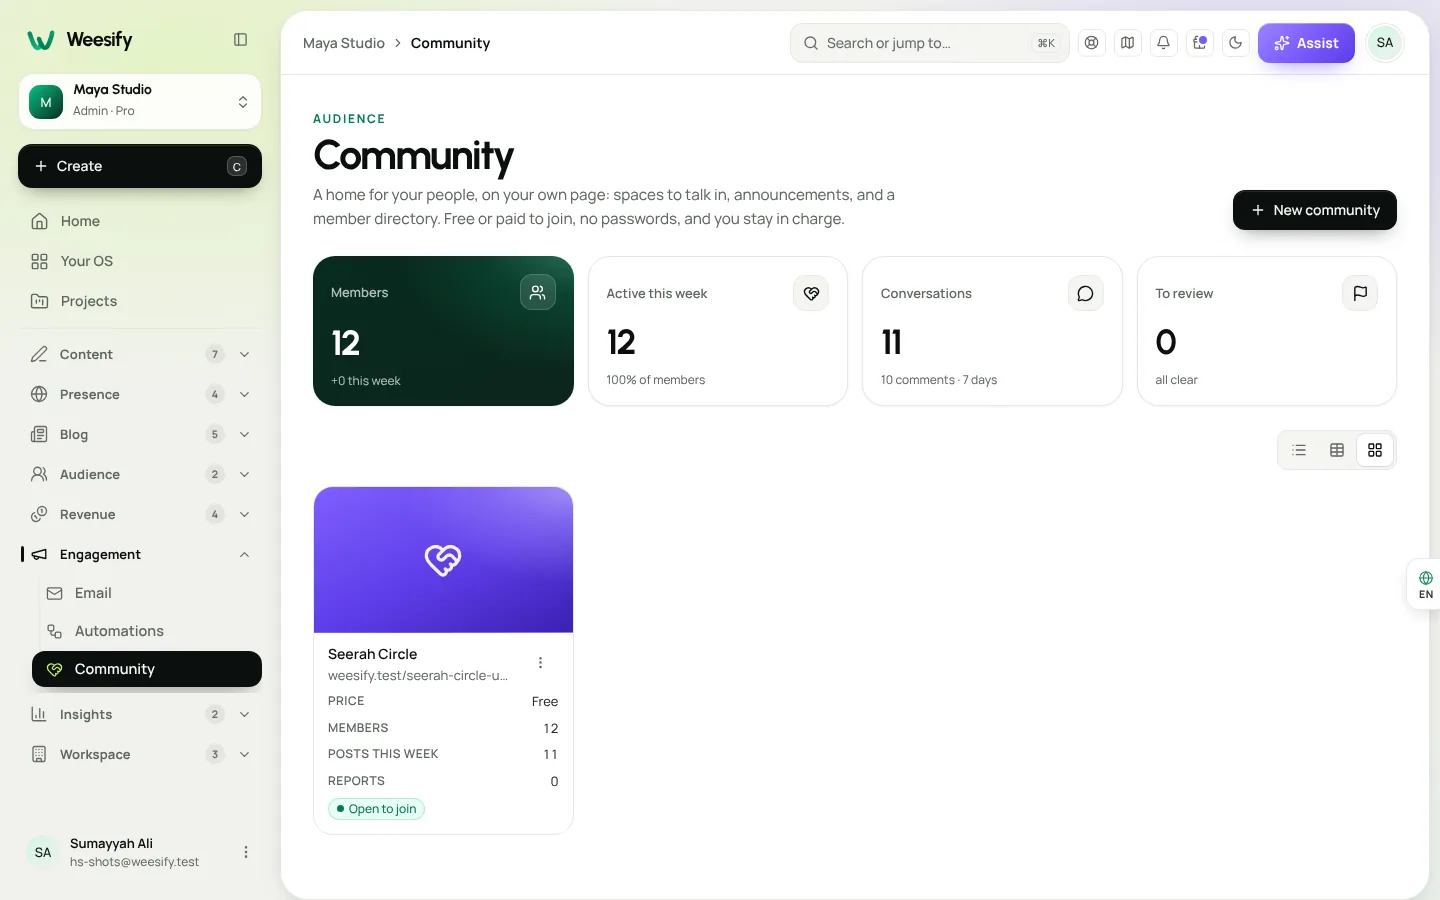
Task: Click the Assist button
Action: coord(1306,43)
